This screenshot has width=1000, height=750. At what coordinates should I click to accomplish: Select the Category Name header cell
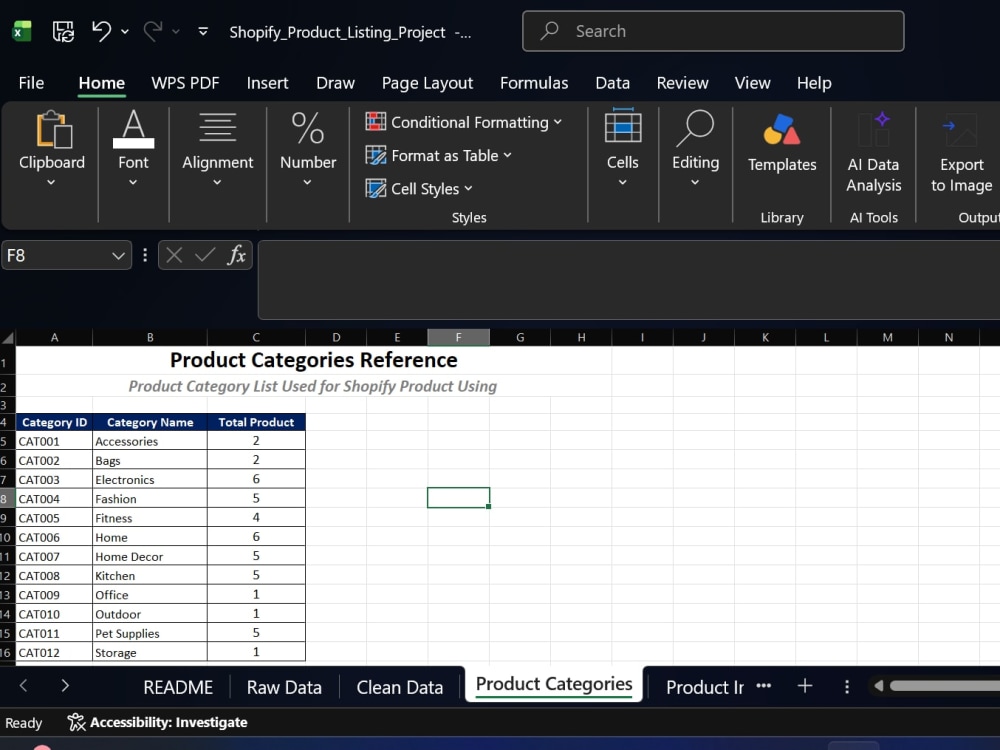tap(150, 422)
